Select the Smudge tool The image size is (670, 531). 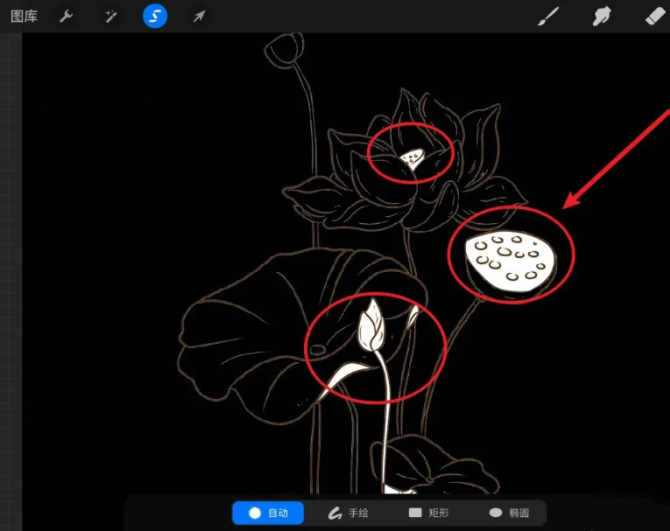(601, 16)
